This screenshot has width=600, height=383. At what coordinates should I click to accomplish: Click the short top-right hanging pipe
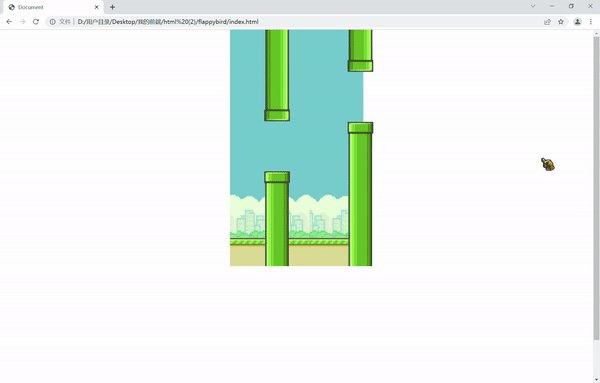click(360, 51)
